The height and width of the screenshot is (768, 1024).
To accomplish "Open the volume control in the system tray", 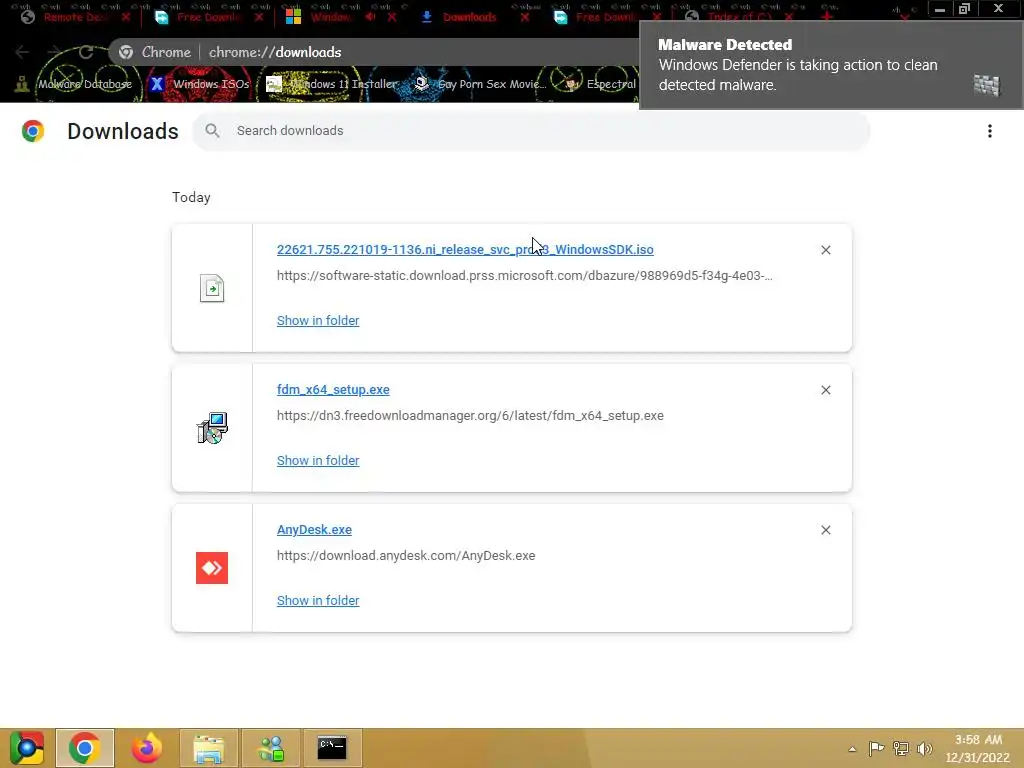I will coord(924,749).
